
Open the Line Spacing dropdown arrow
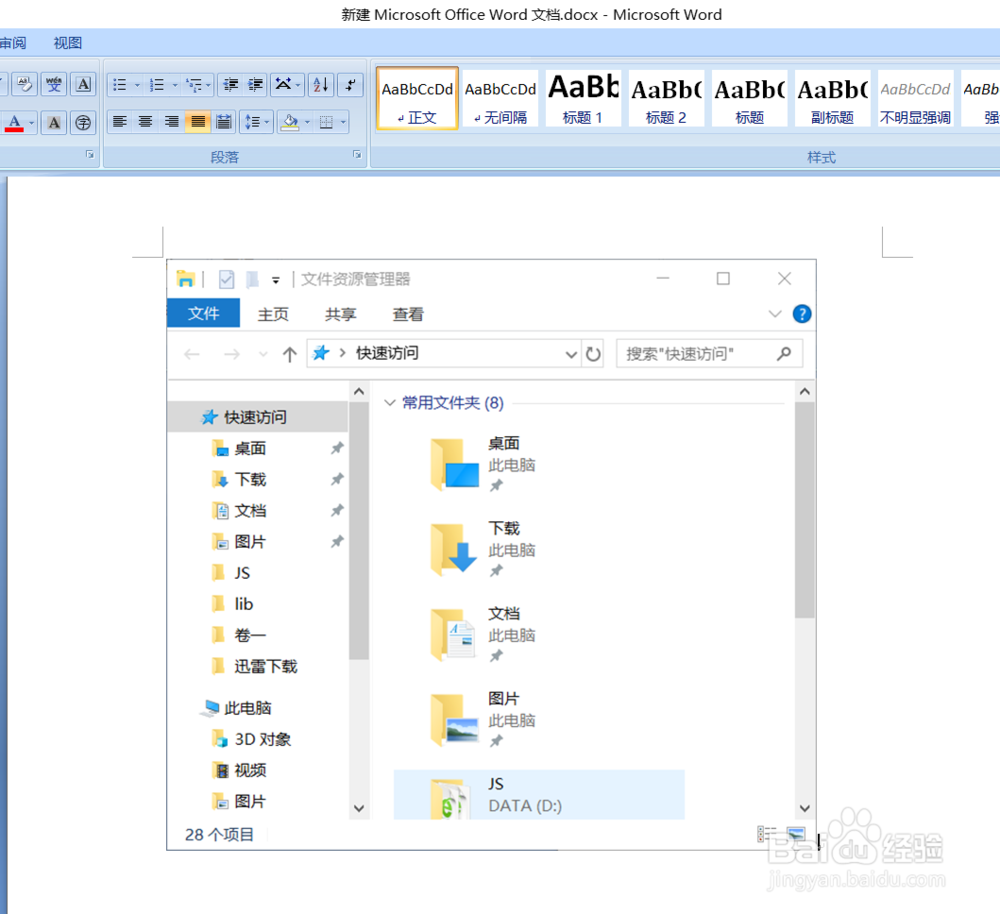coord(267,122)
